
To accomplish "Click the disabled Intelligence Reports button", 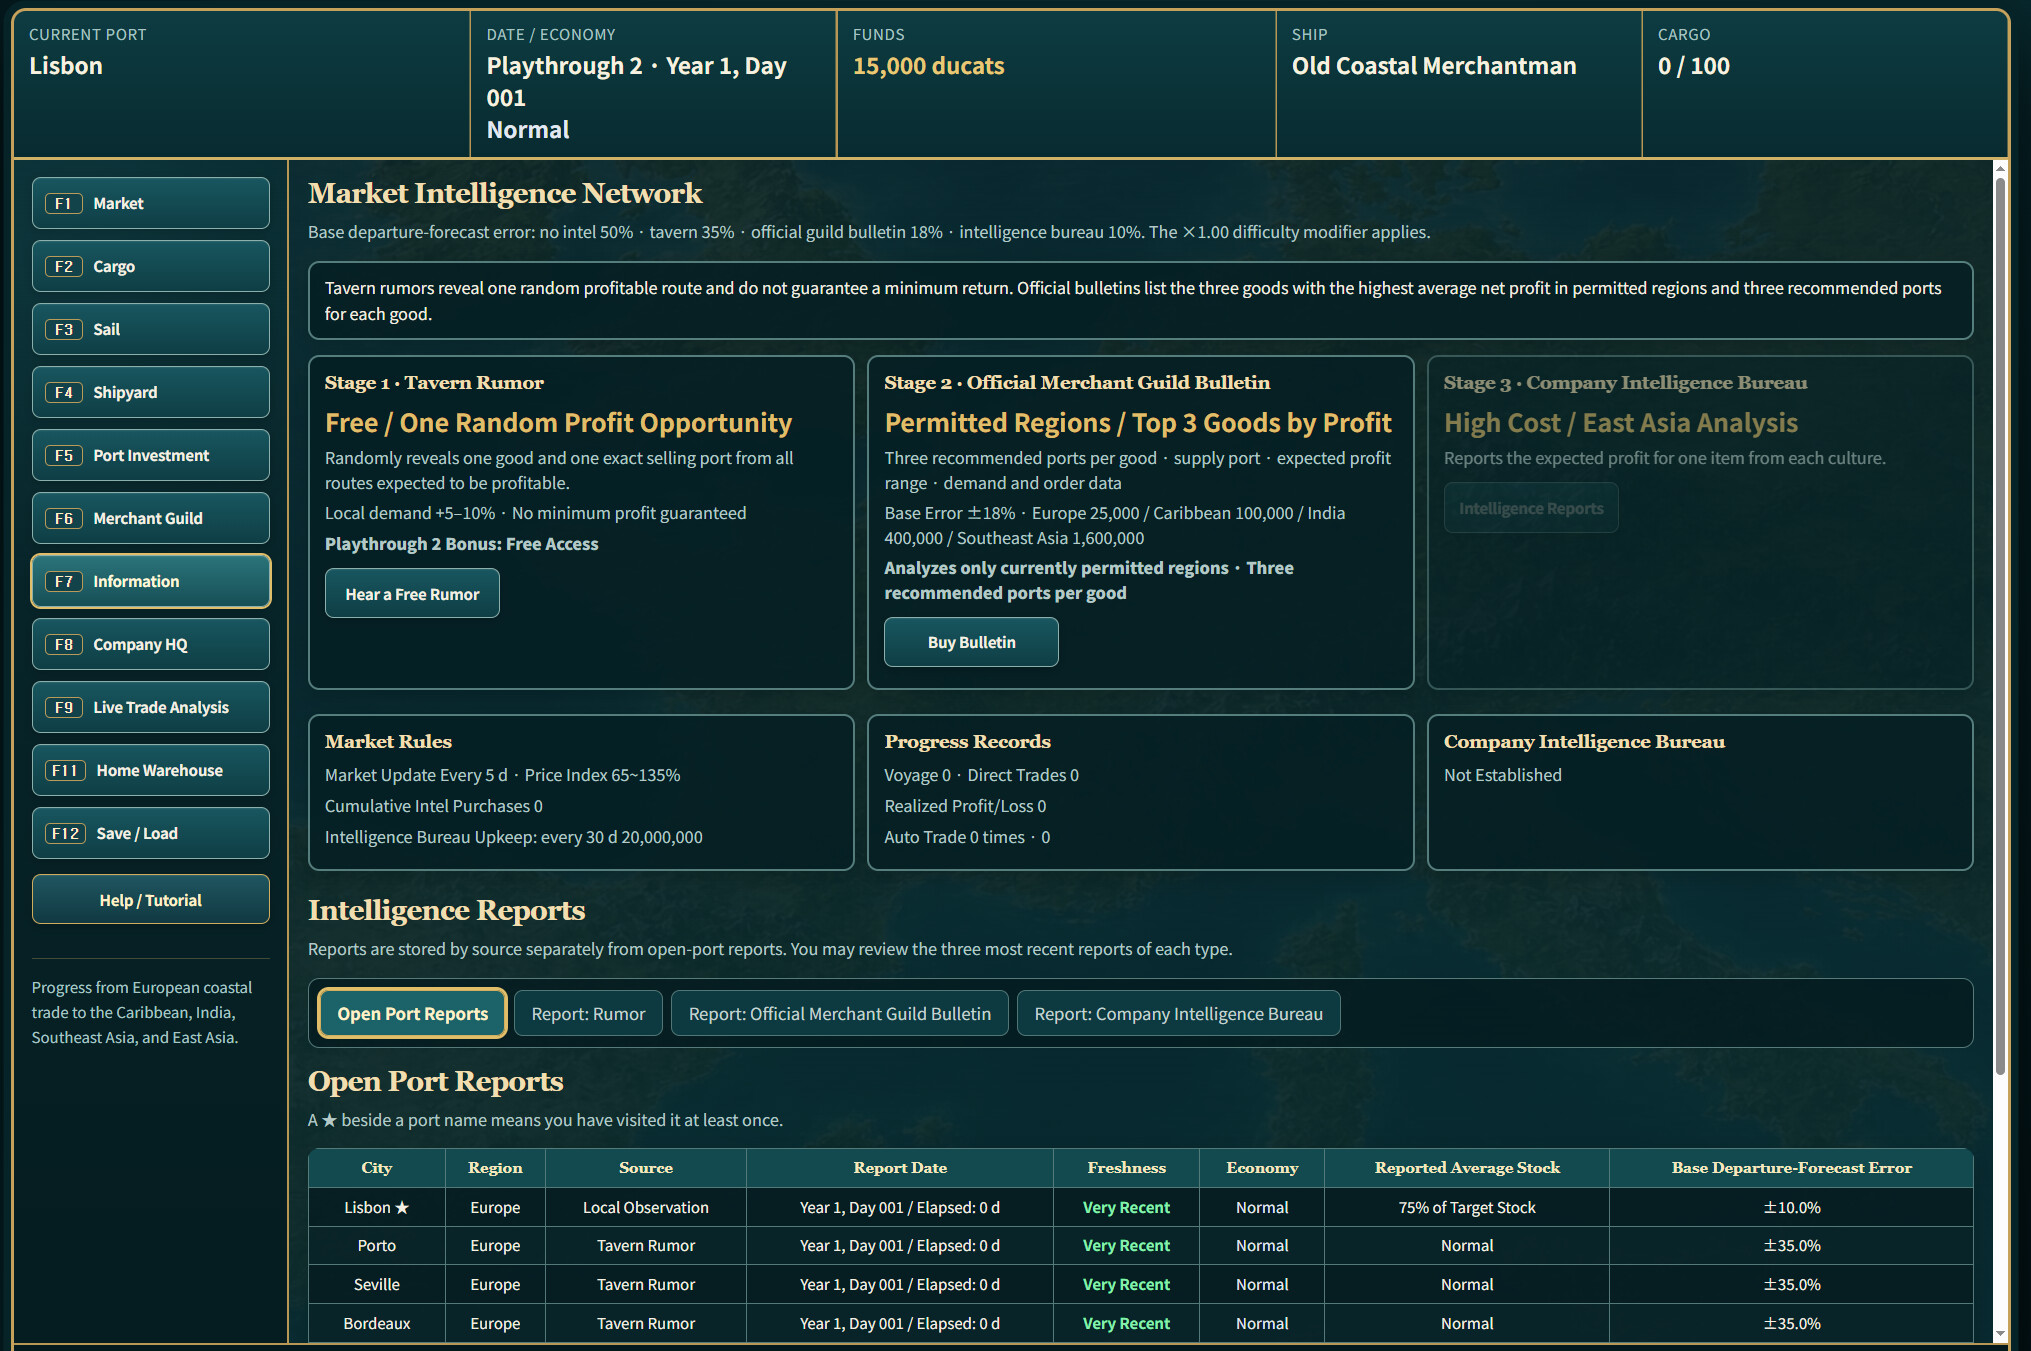I will [x=1531, y=508].
